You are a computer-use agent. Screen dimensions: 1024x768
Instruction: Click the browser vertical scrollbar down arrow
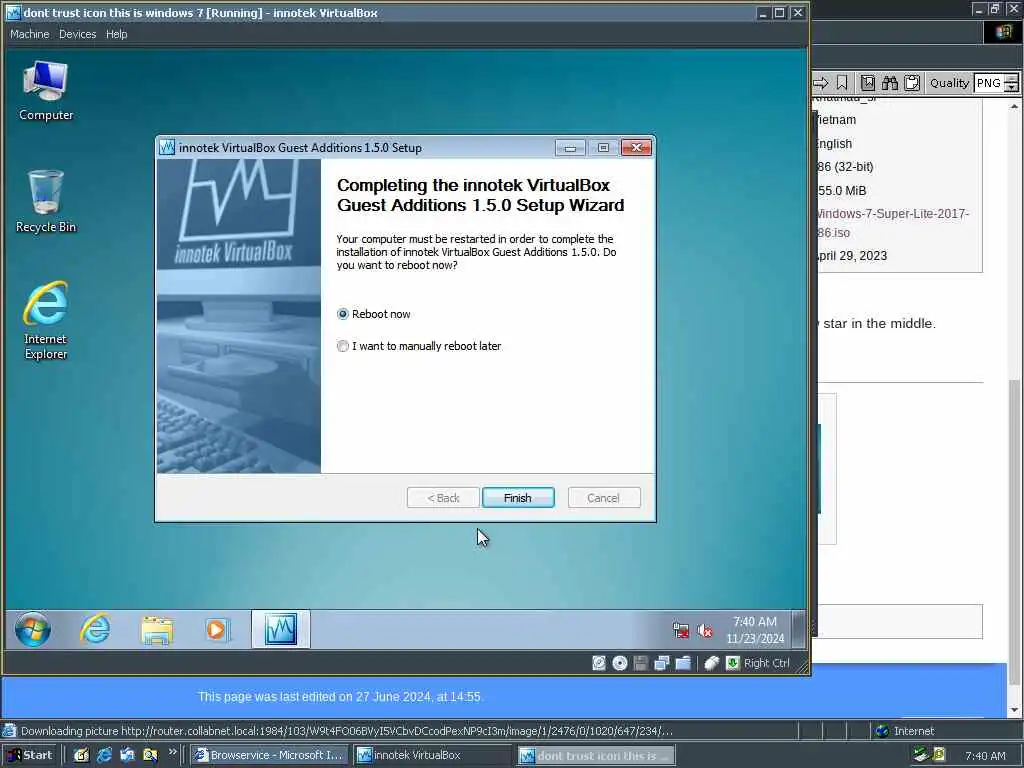(1014, 710)
